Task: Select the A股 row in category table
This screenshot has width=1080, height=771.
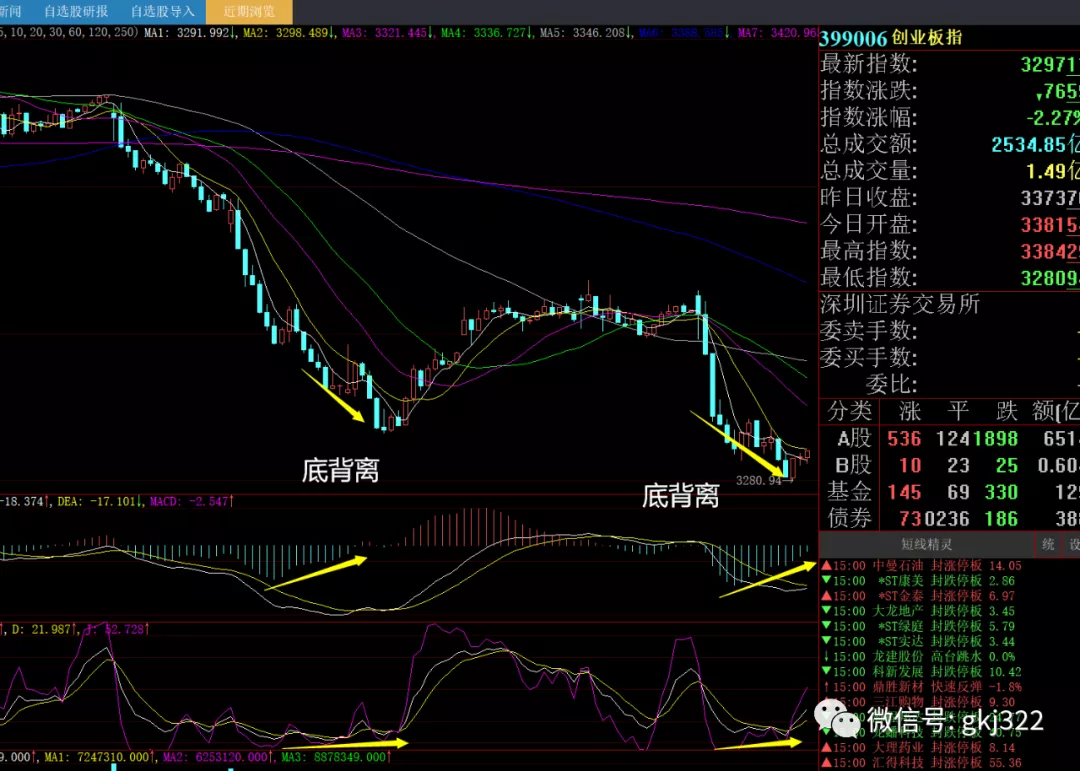Action: coord(848,438)
